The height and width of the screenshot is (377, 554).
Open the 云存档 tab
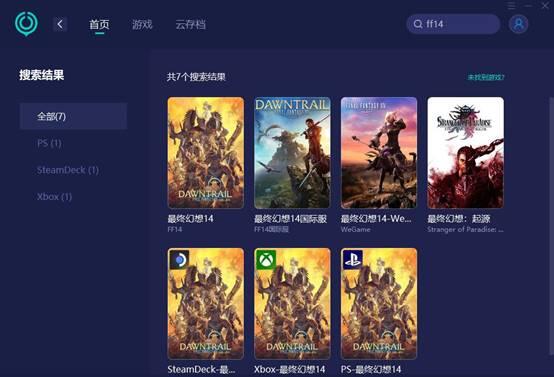(190, 24)
